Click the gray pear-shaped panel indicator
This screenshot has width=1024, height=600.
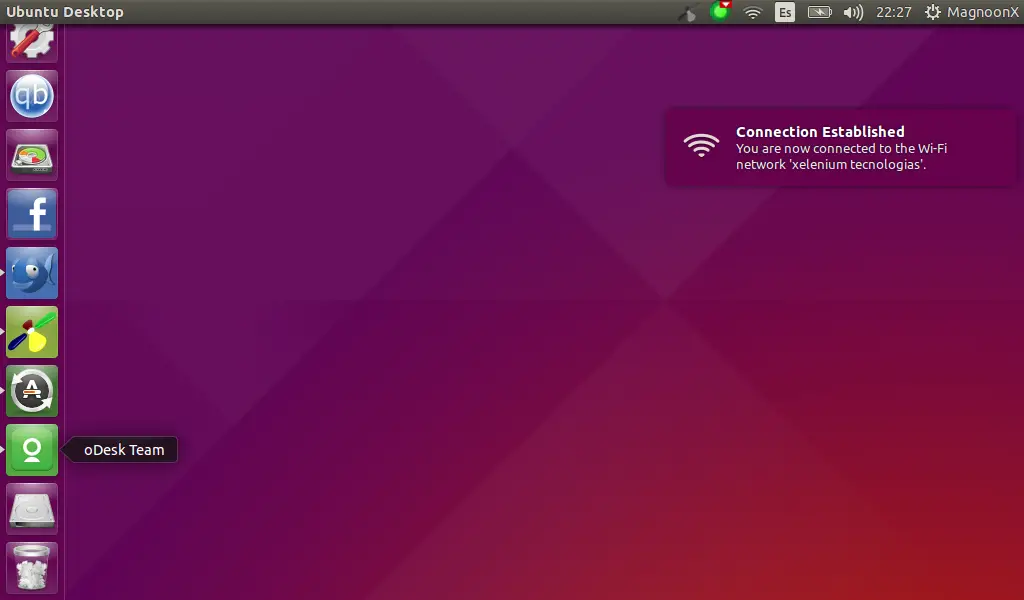coord(687,12)
